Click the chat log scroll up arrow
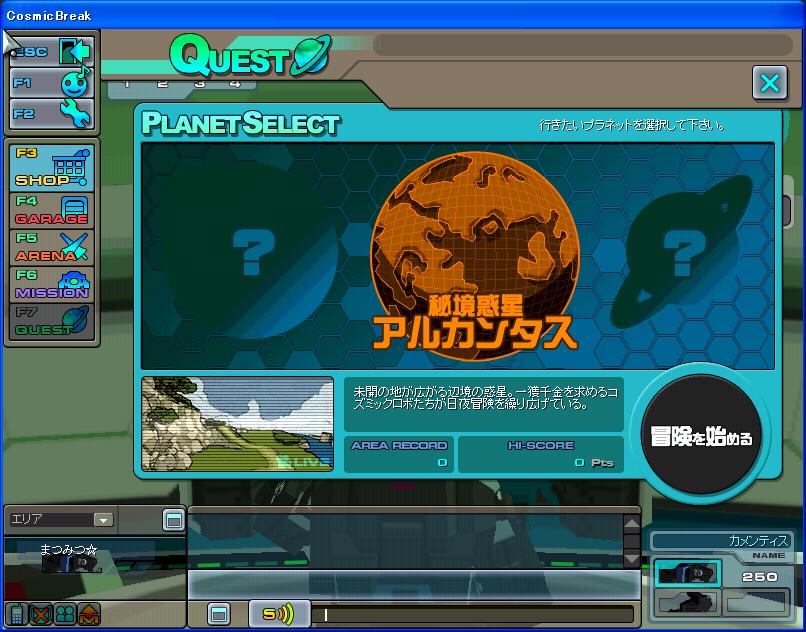Screen dimensions: 806x632 (x=631, y=523)
